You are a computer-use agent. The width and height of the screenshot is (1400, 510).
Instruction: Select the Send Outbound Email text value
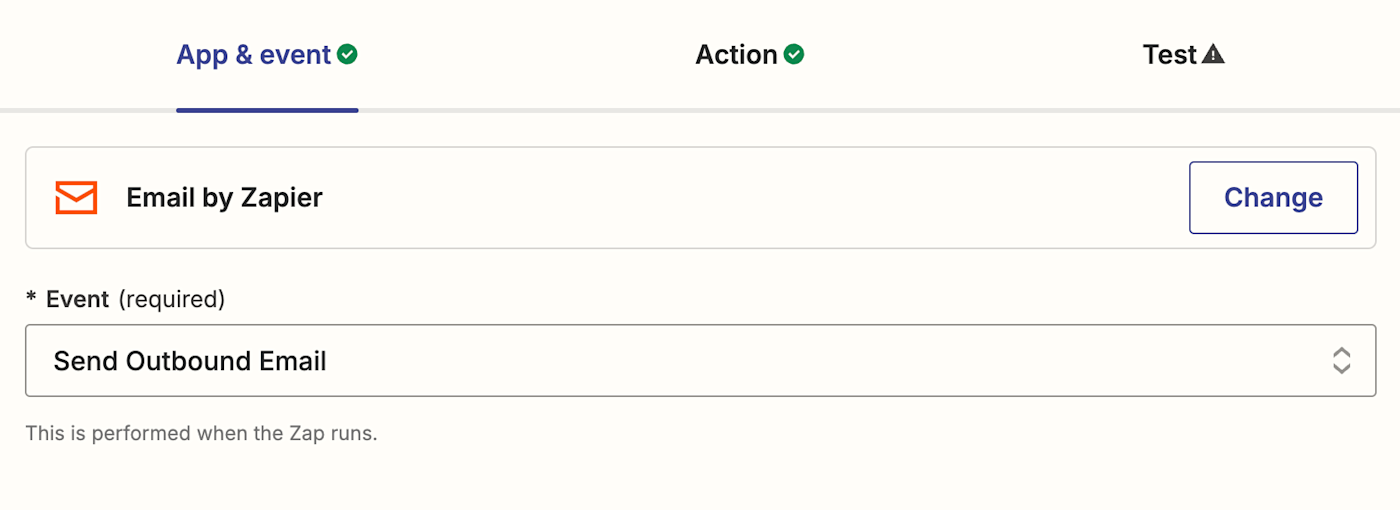(190, 361)
